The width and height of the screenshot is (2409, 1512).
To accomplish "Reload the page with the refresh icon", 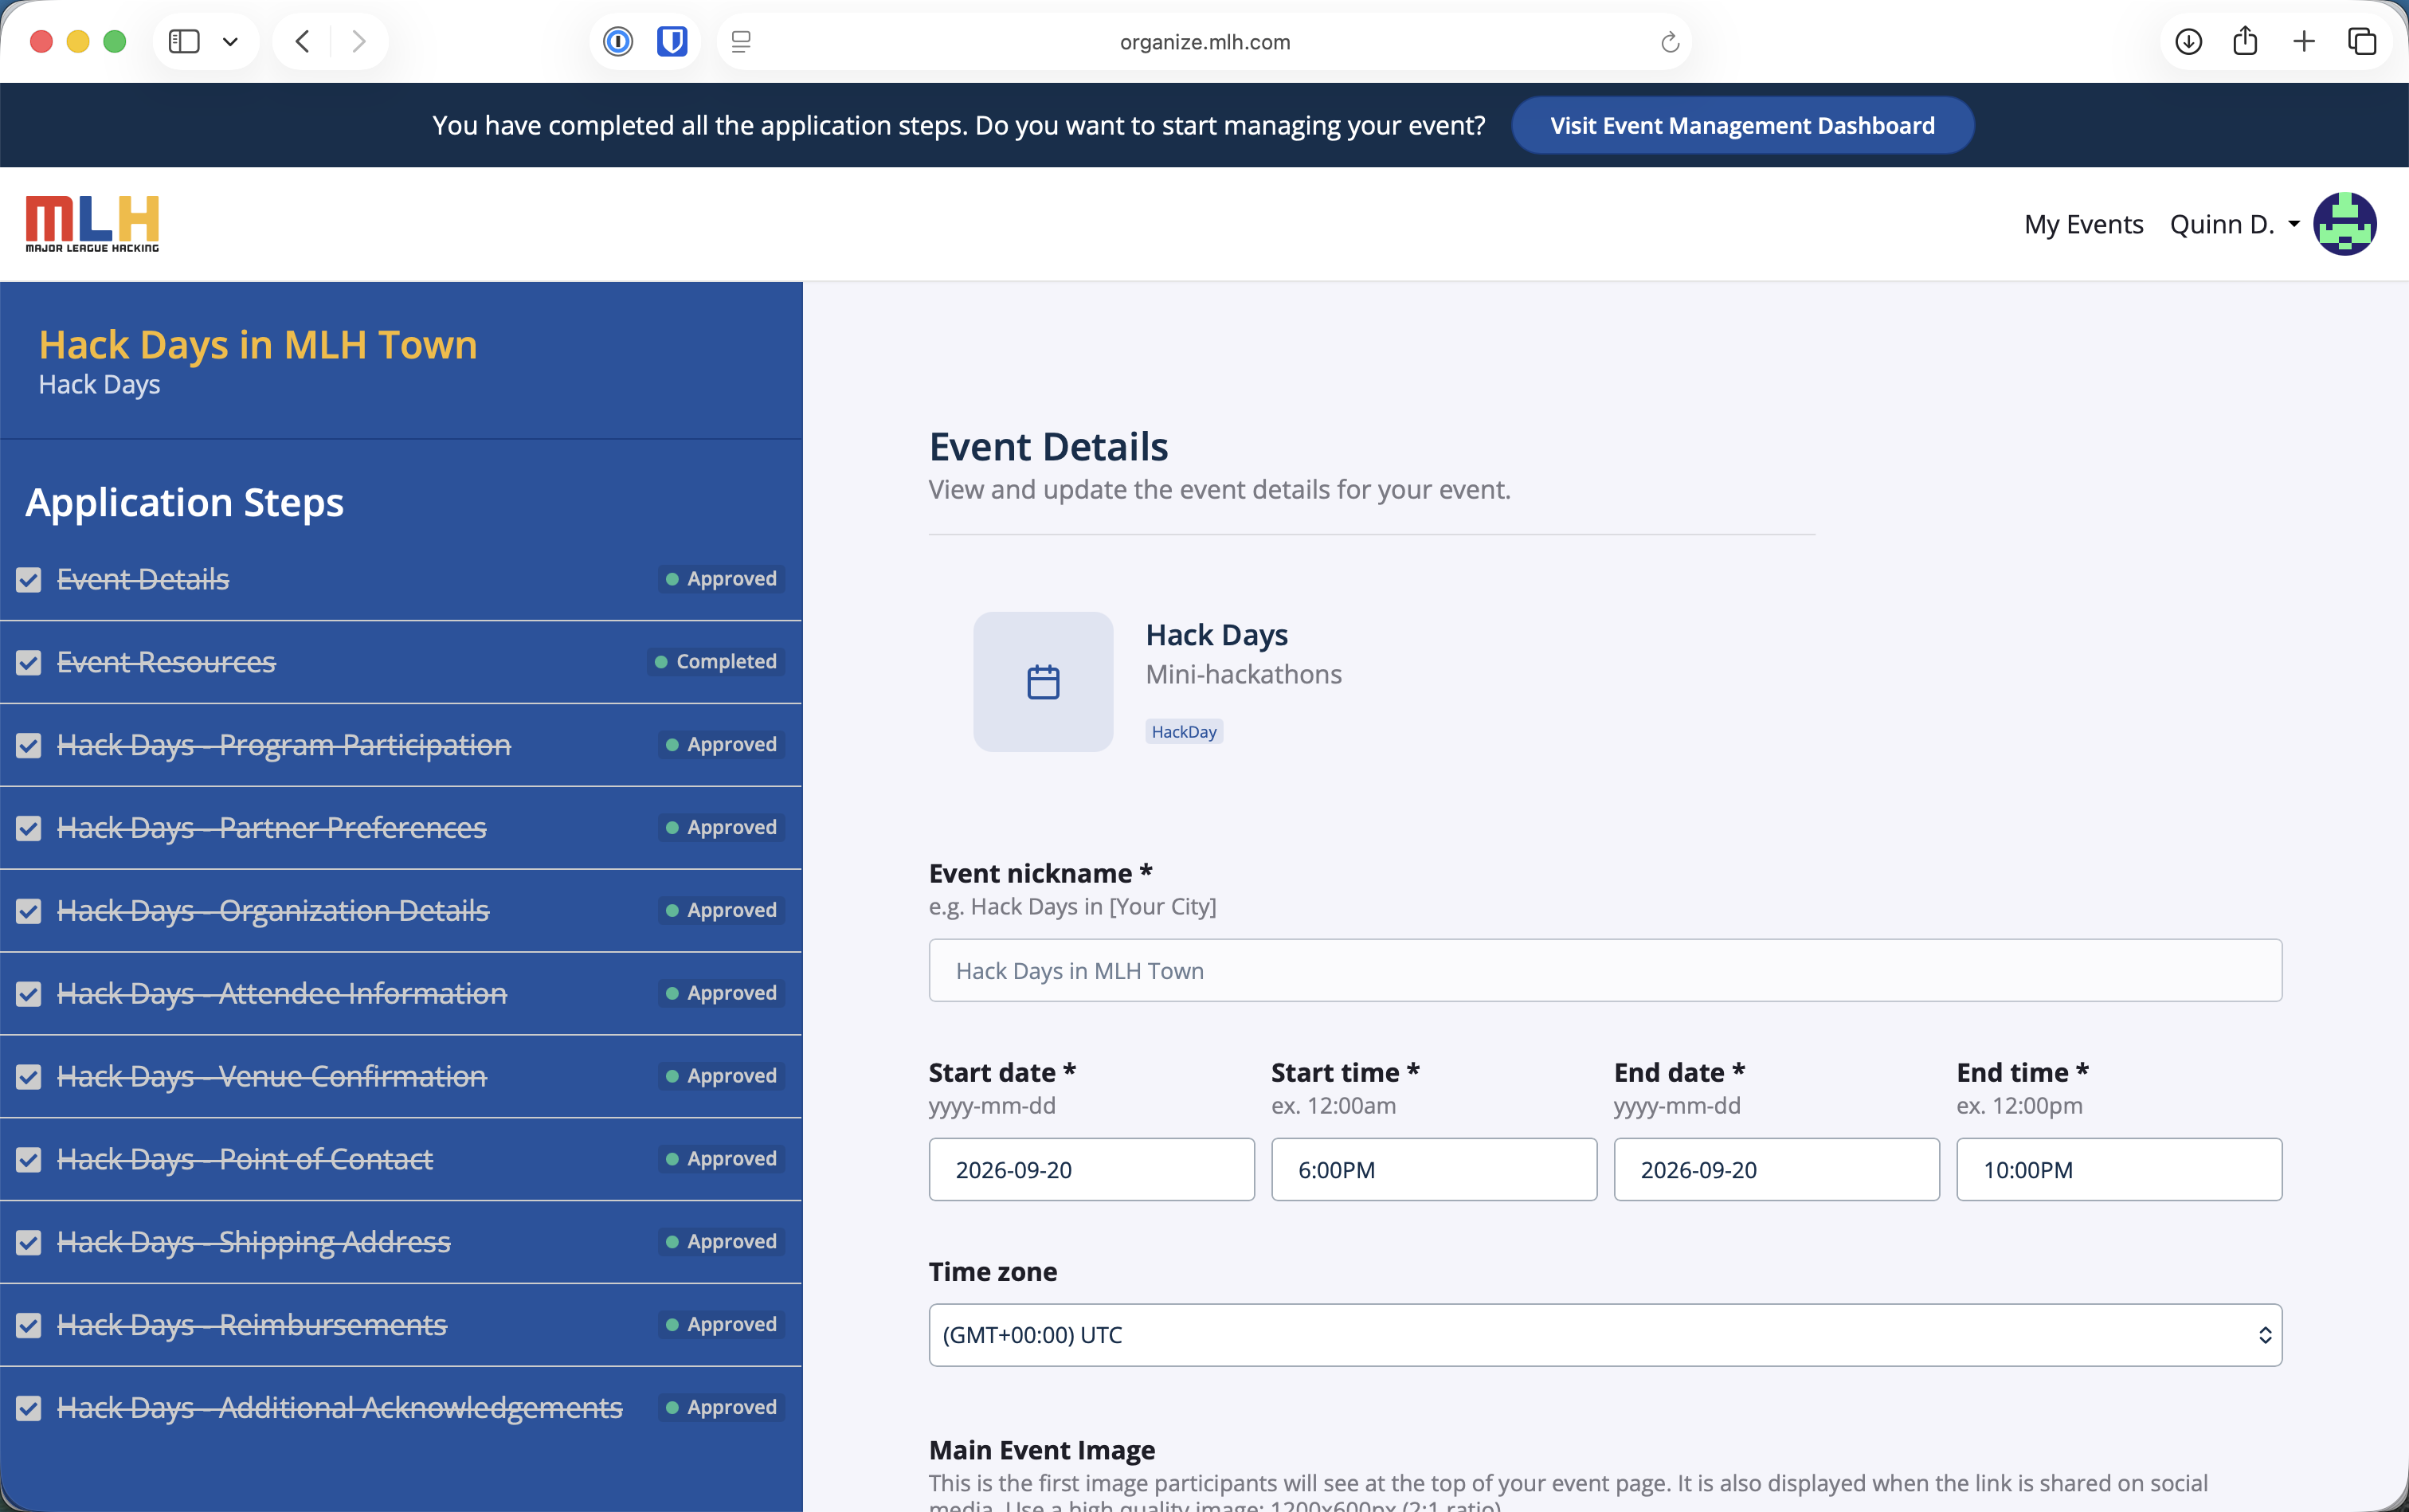I will click(1669, 42).
